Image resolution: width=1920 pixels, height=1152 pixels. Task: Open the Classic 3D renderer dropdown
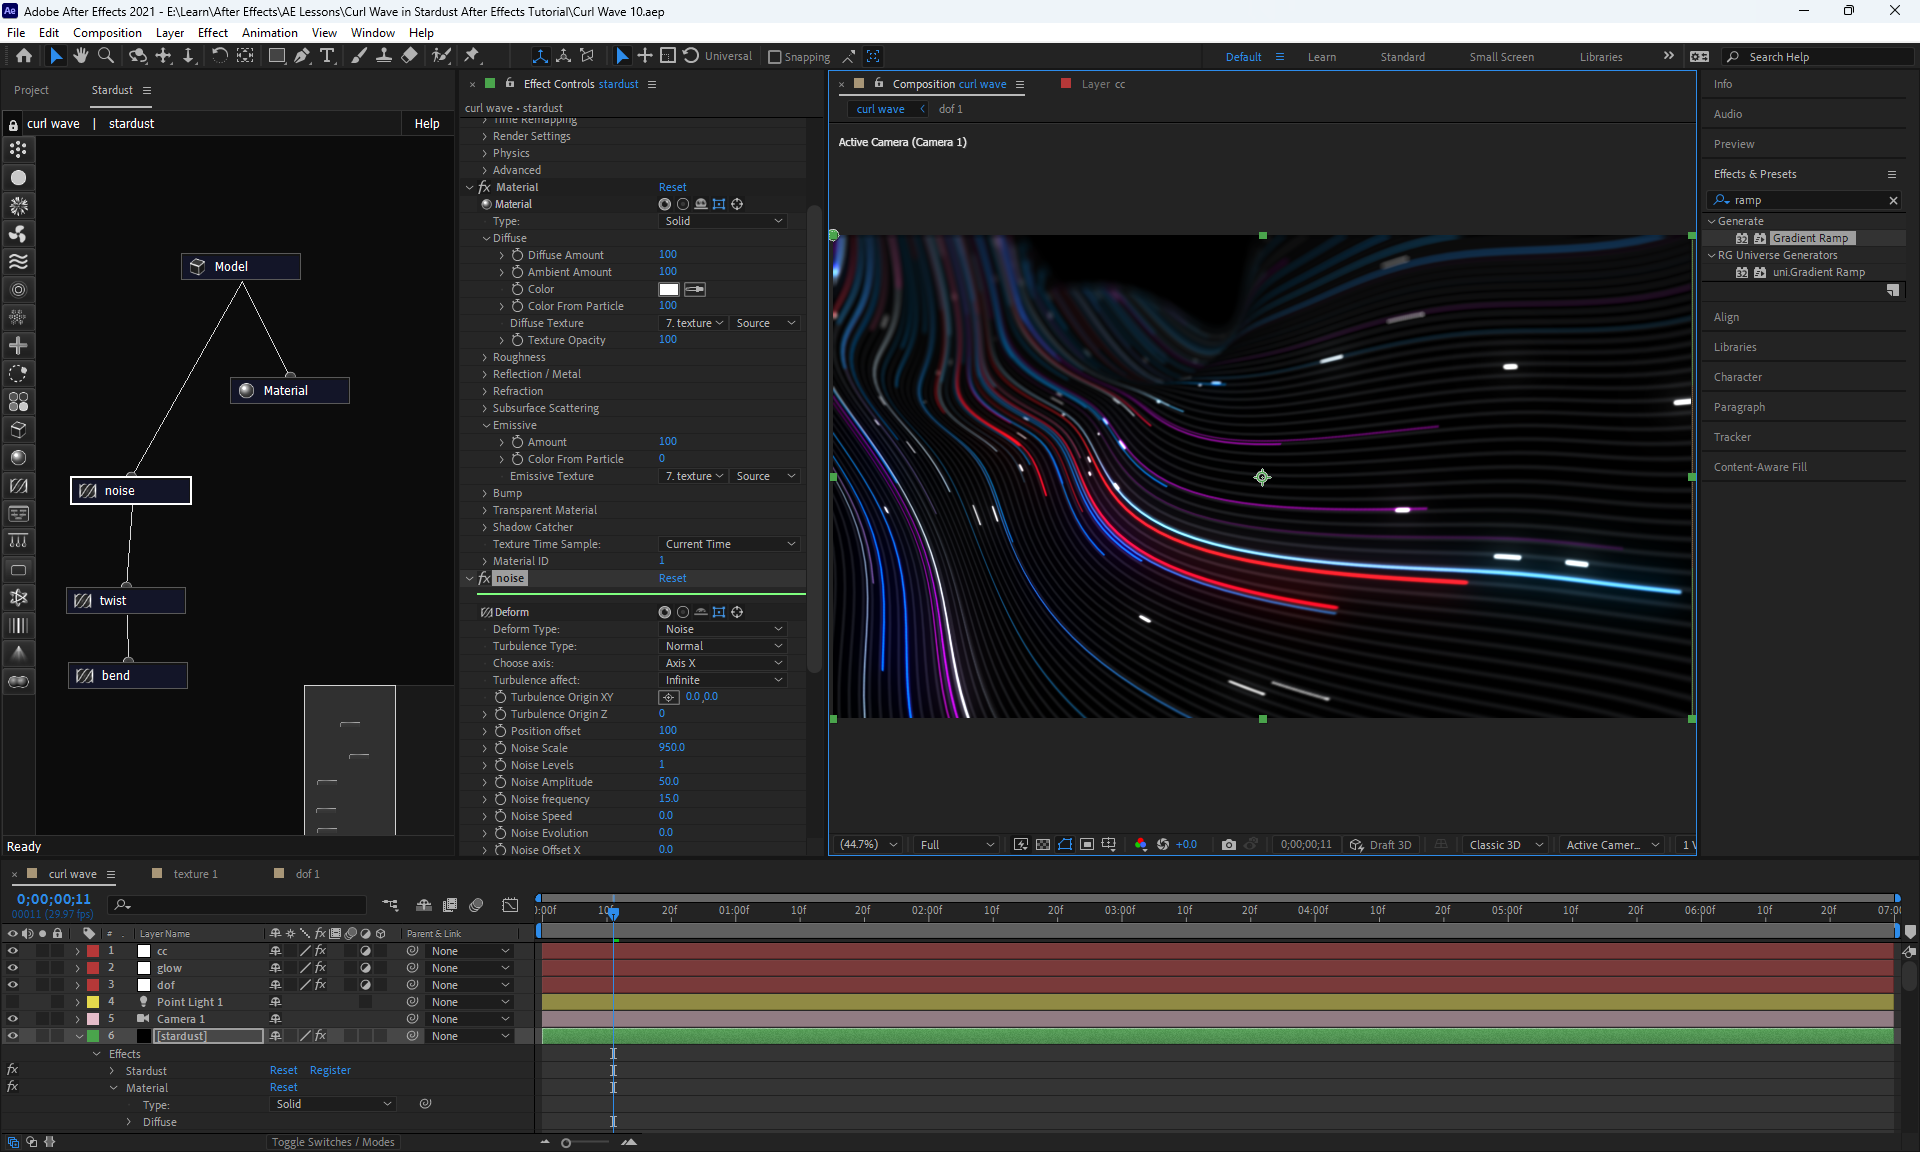(1505, 845)
